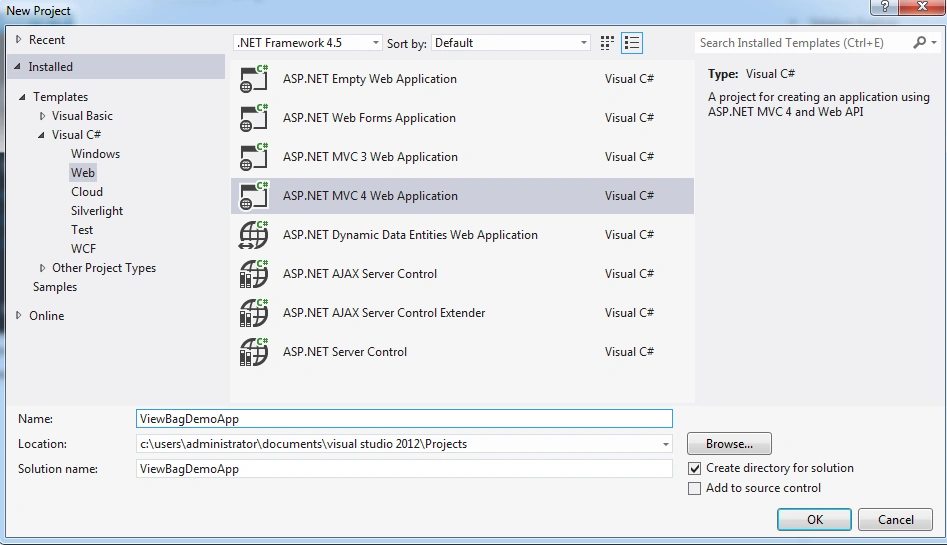947x545 pixels.
Task: Click the AJAX Server Control Extender icon
Action: click(x=254, y=313)
